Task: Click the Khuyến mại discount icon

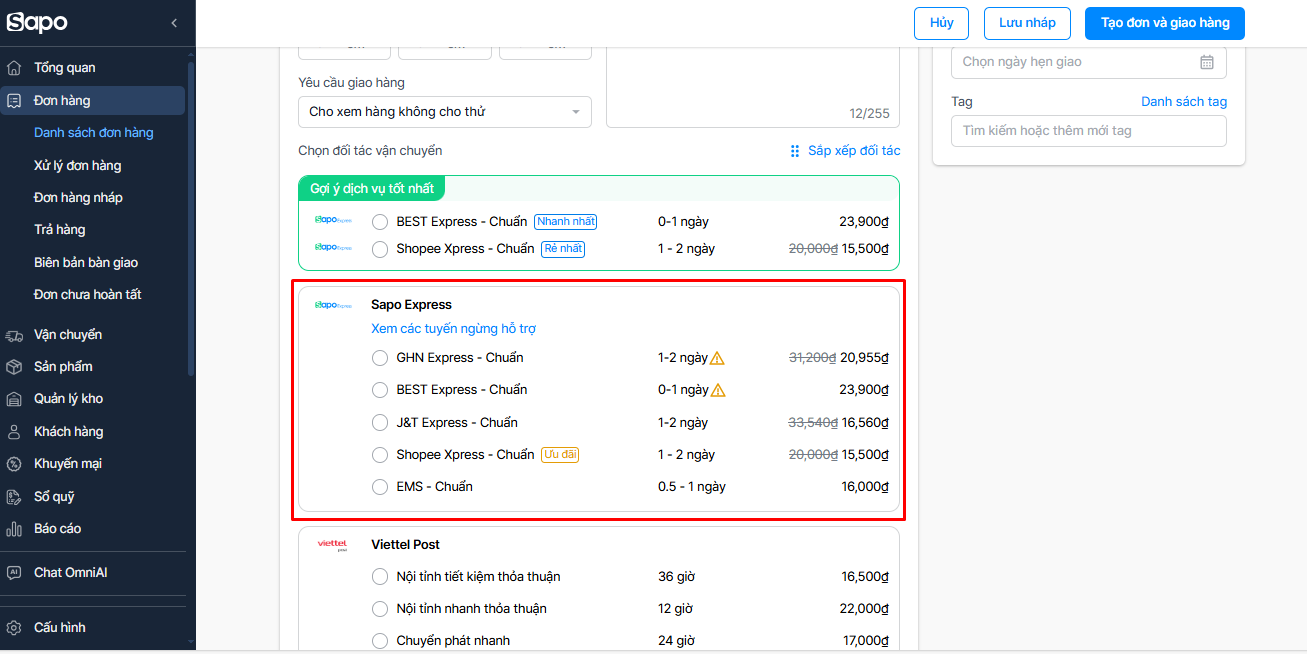Action: pos(14,464)
